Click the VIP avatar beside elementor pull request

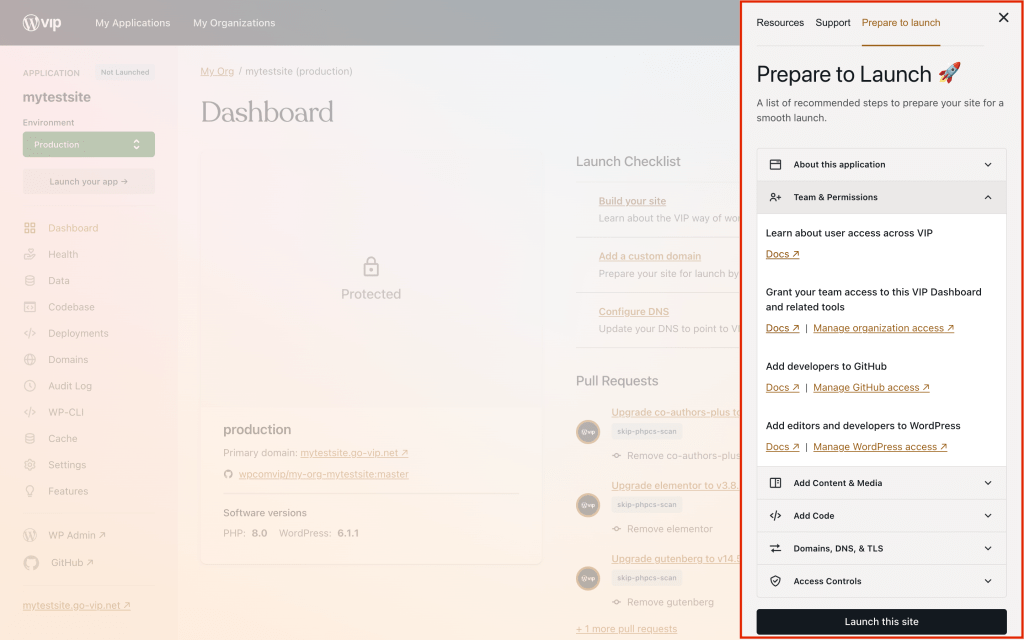tap(588, 505)
